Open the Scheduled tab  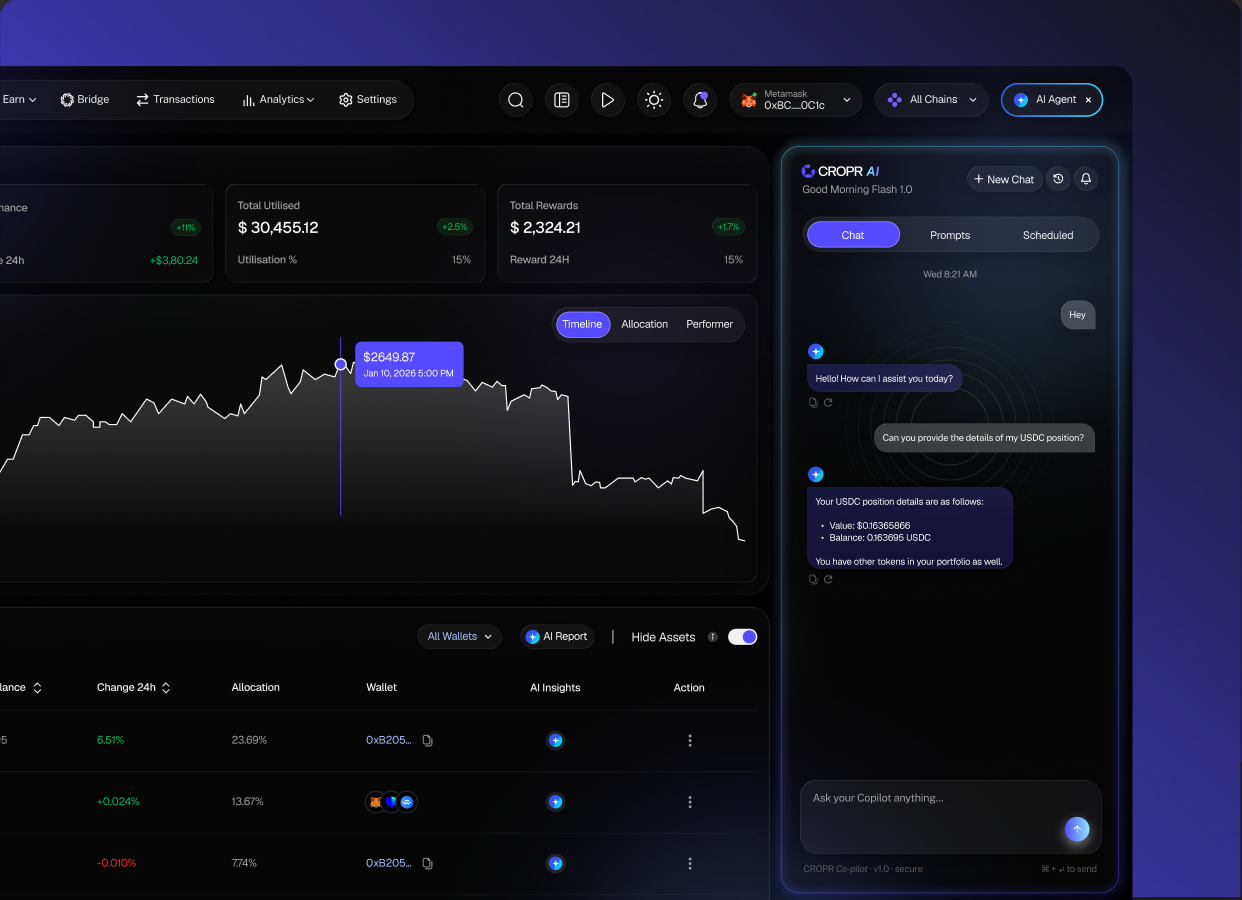(x=1048, y=235)
